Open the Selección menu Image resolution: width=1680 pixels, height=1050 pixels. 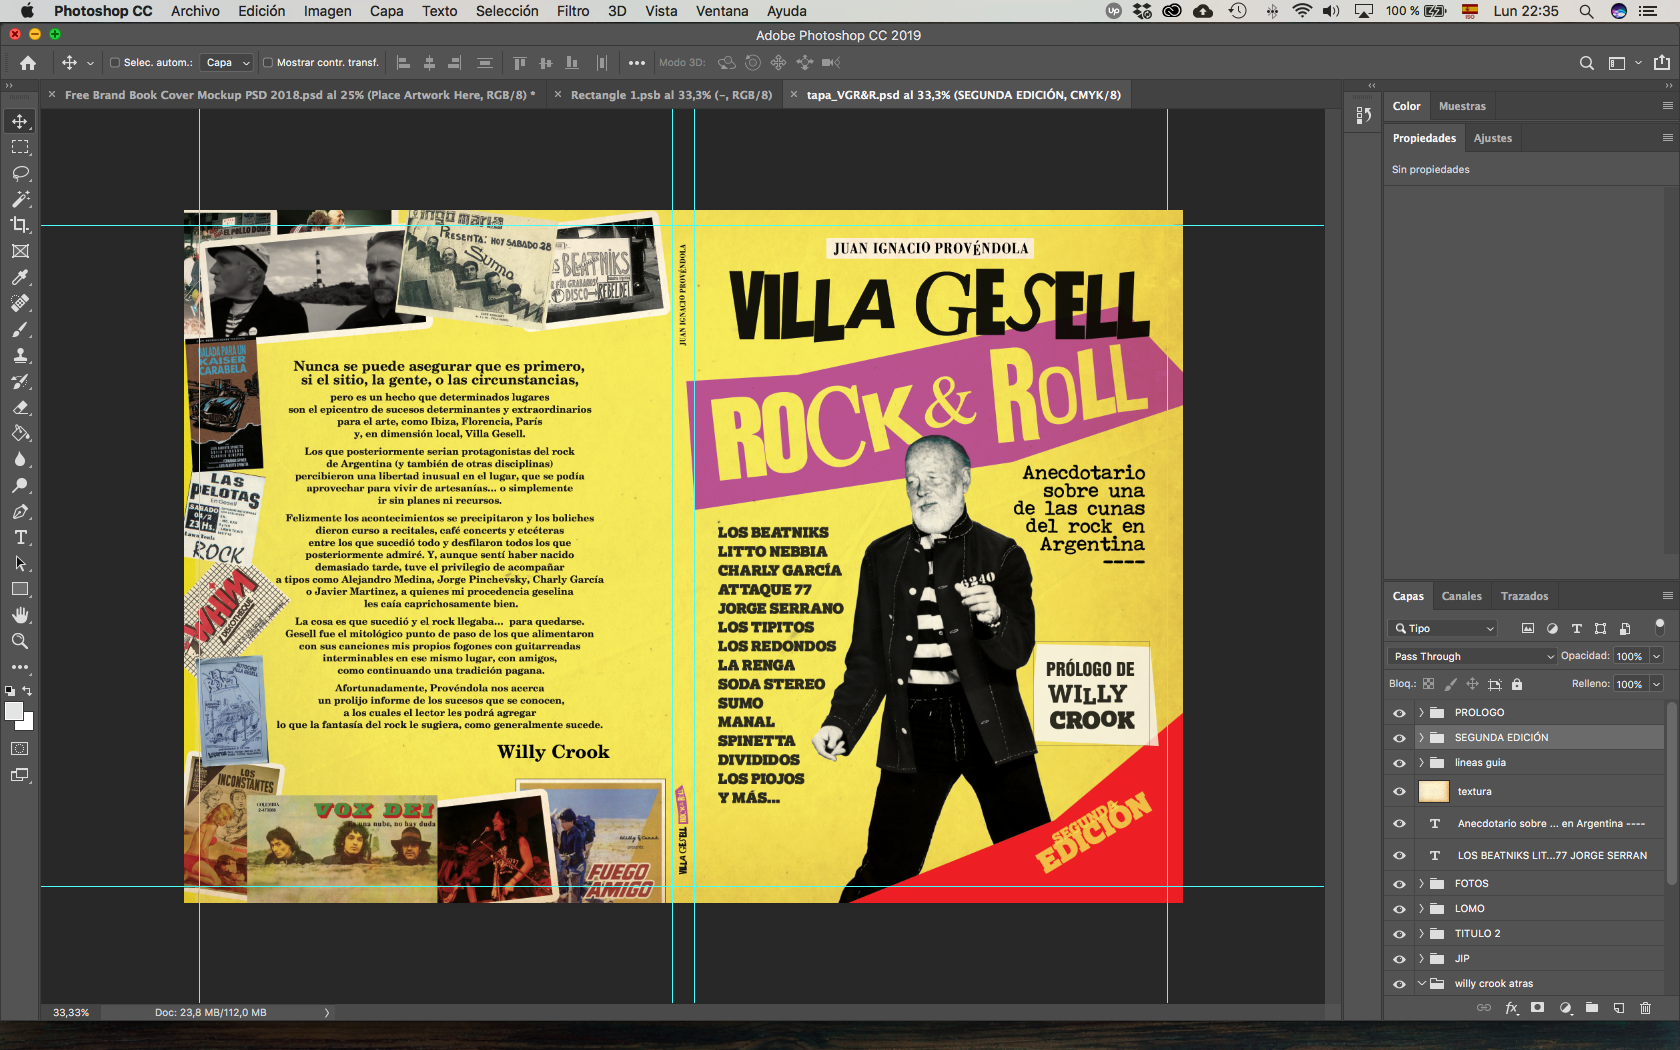coord(507,11)
